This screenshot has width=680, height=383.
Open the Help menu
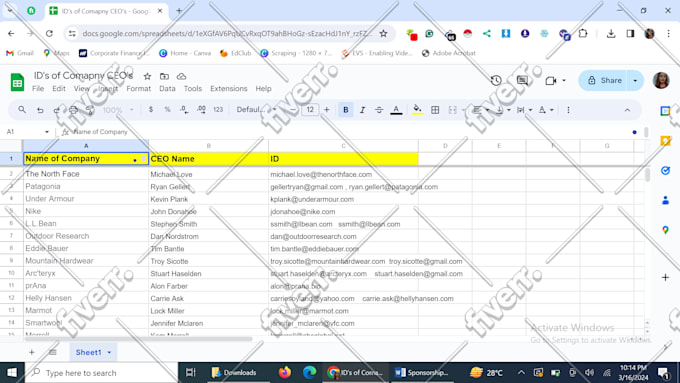pos(263,88)
